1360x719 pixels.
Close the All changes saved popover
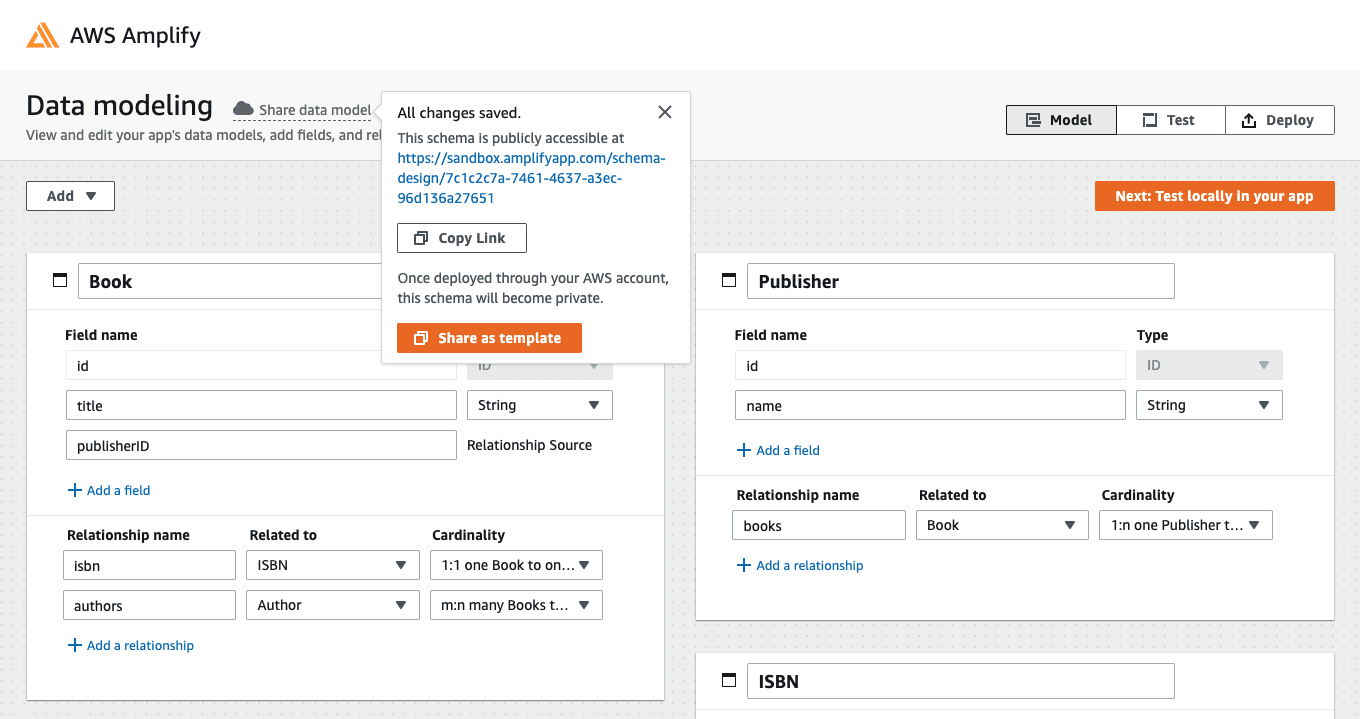tap(665, 112)
